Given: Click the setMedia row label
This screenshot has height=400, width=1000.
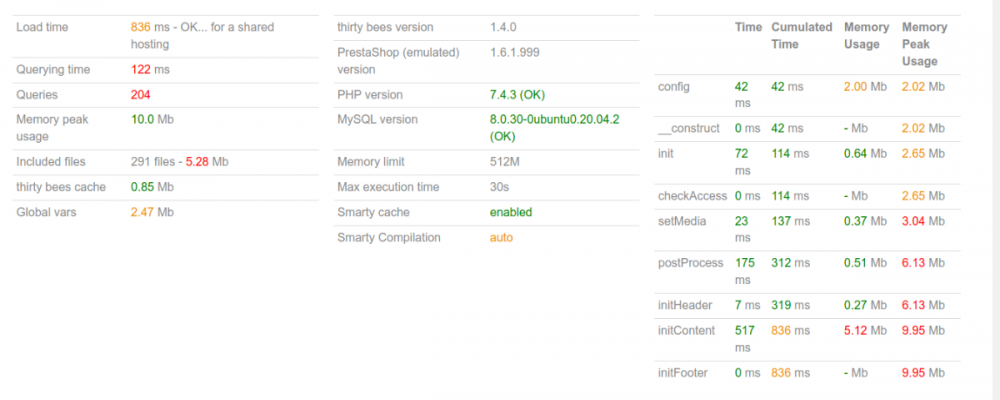Looking at the screenshot, I should coord(682,221).
